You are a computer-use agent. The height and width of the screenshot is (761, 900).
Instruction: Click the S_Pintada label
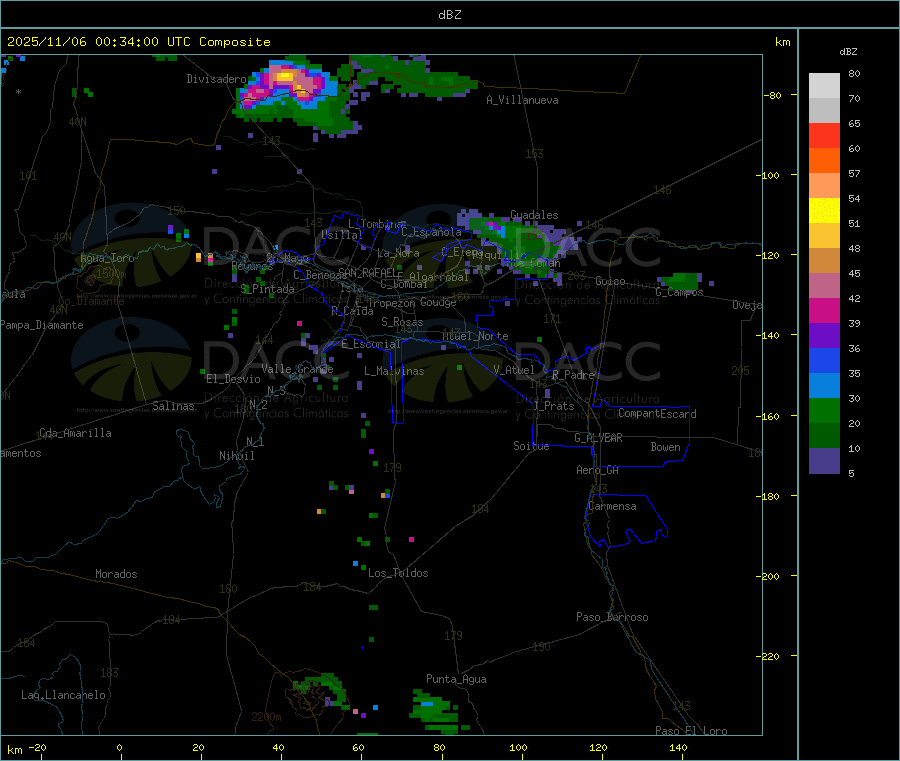coord(267,289)
